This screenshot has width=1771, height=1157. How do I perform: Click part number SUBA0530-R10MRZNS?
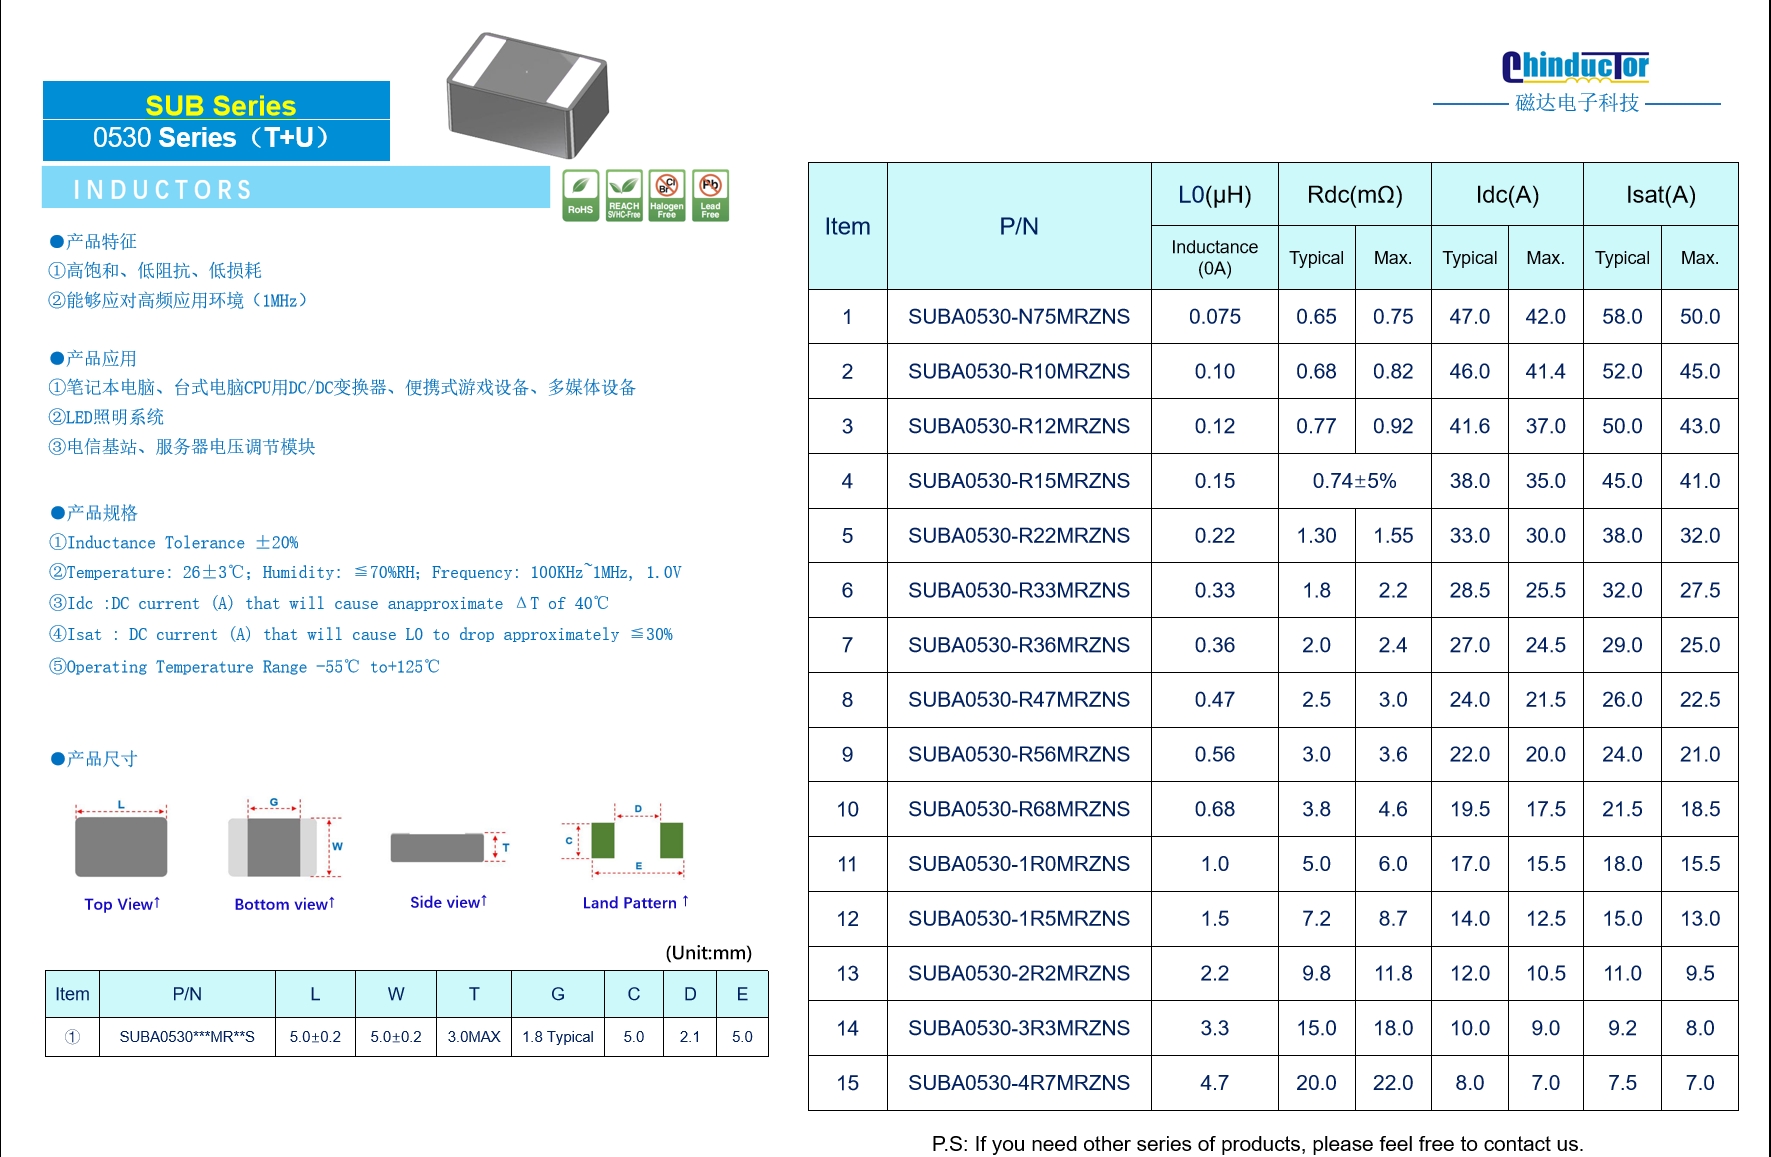pyautogui.click(x=1019, y=372)
